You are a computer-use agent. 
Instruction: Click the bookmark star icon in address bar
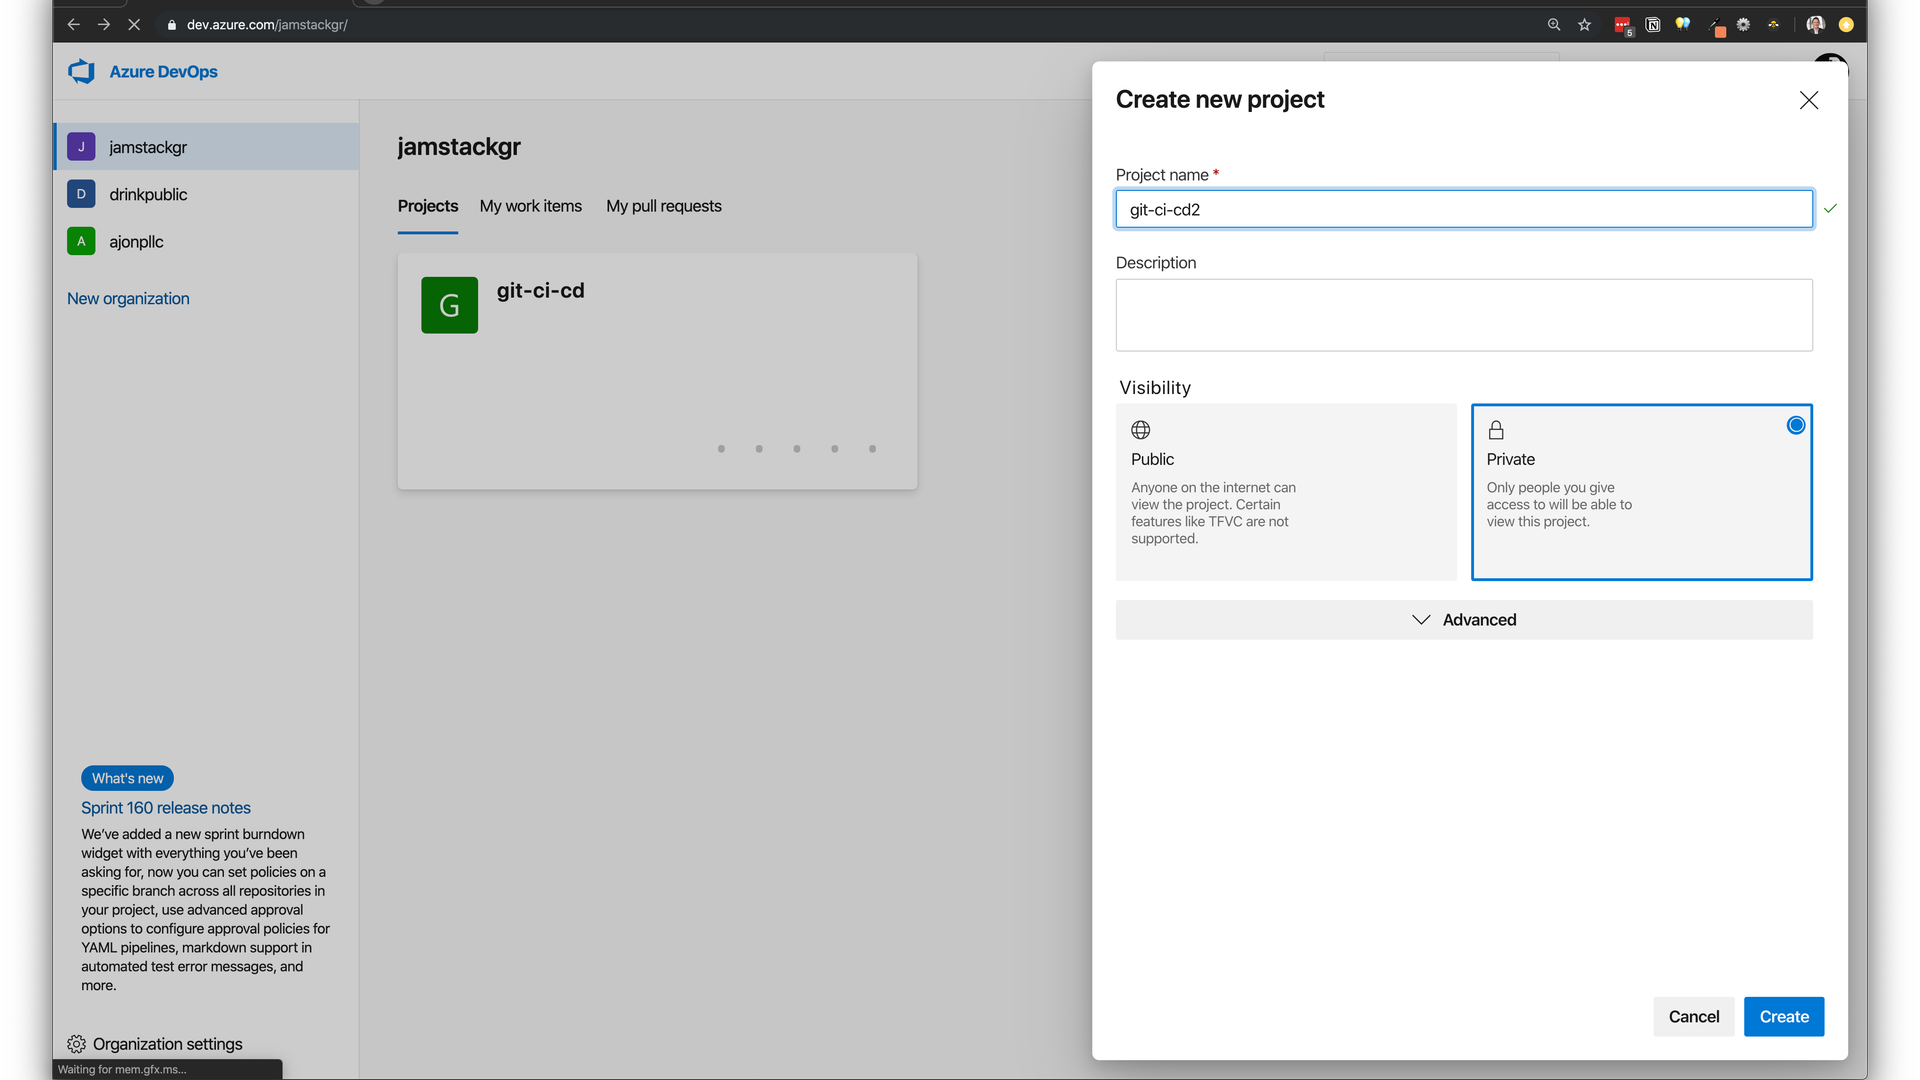coord(1584,25)
